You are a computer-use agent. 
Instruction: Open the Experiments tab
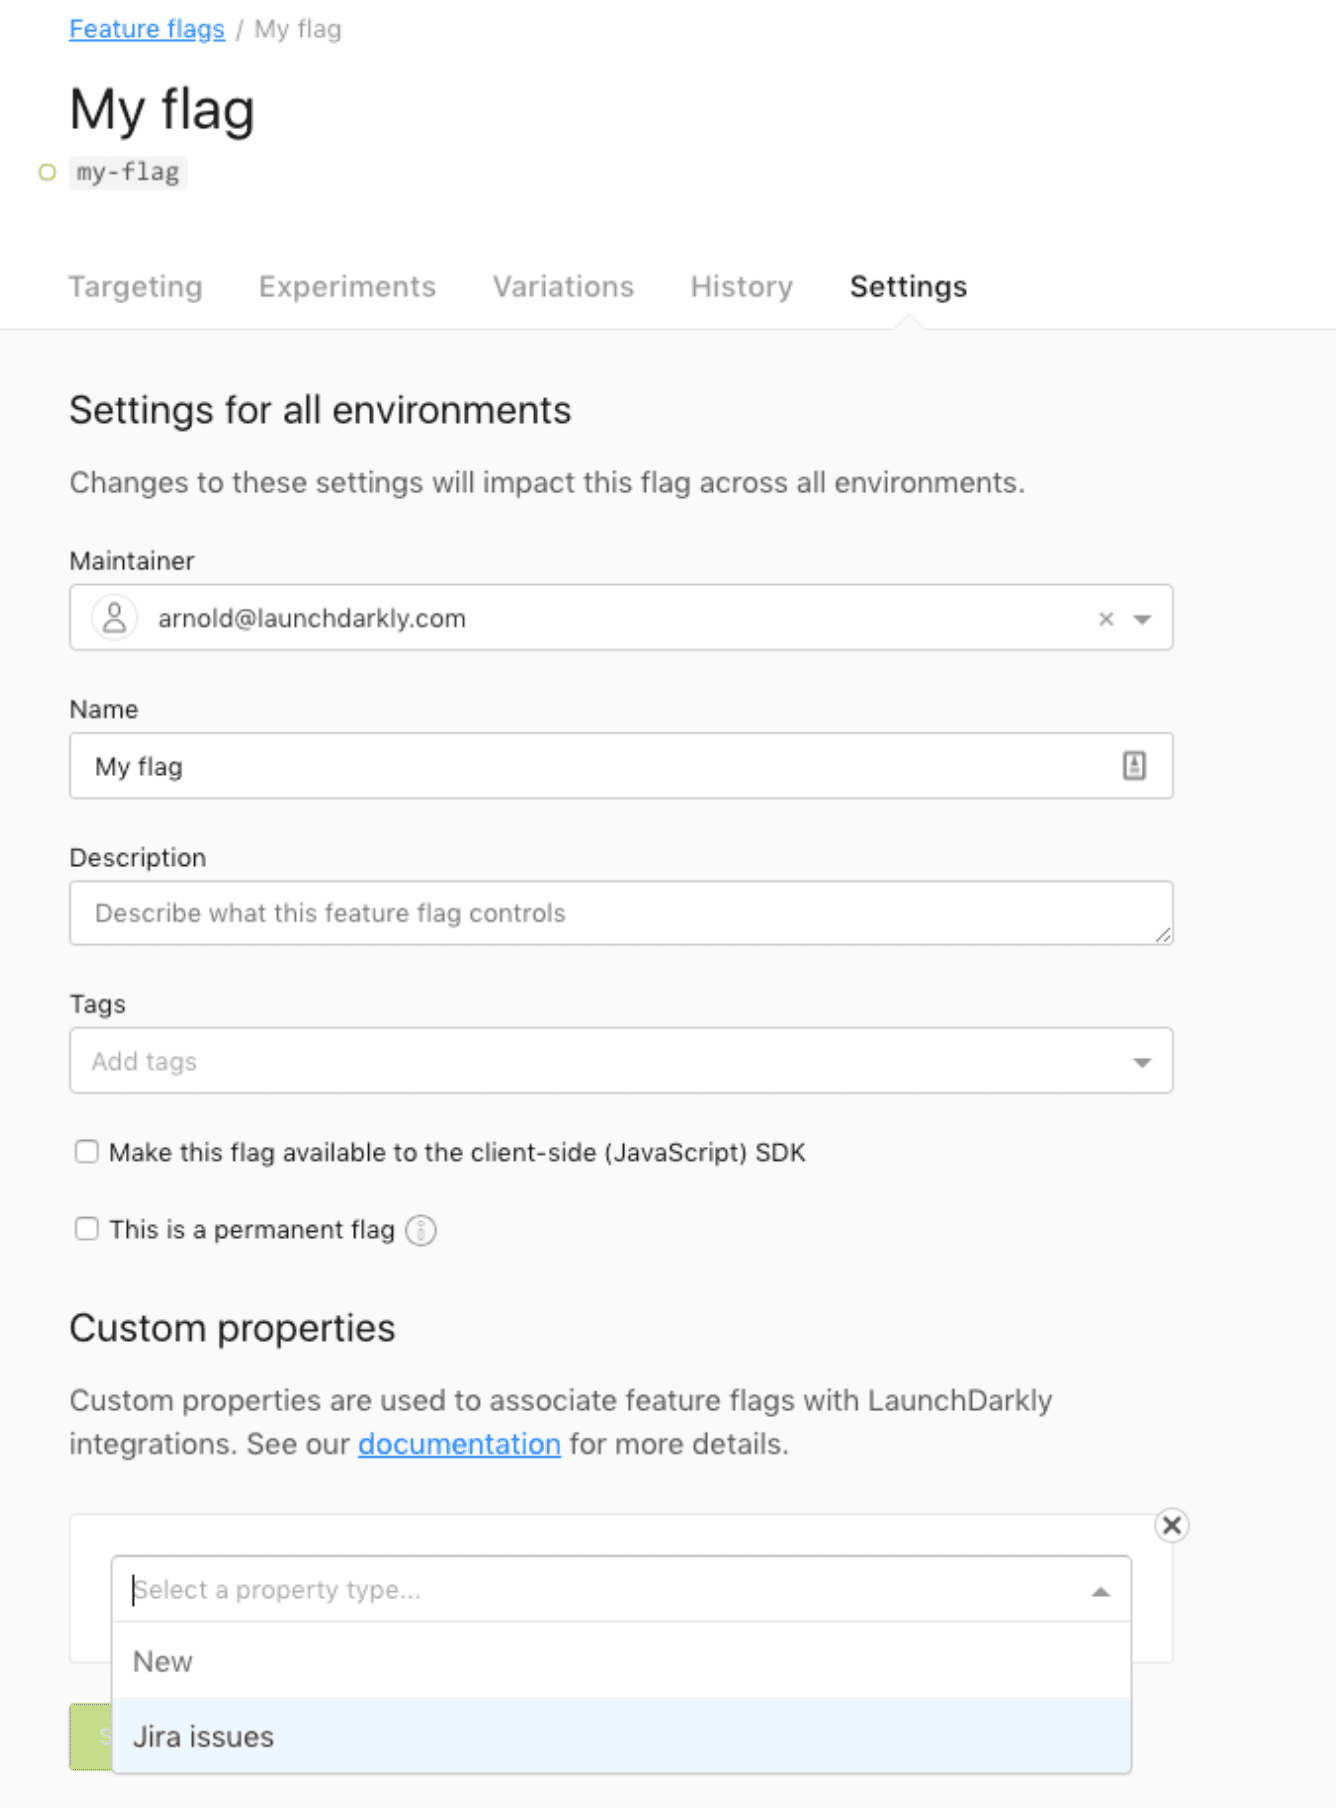[347, 287]
